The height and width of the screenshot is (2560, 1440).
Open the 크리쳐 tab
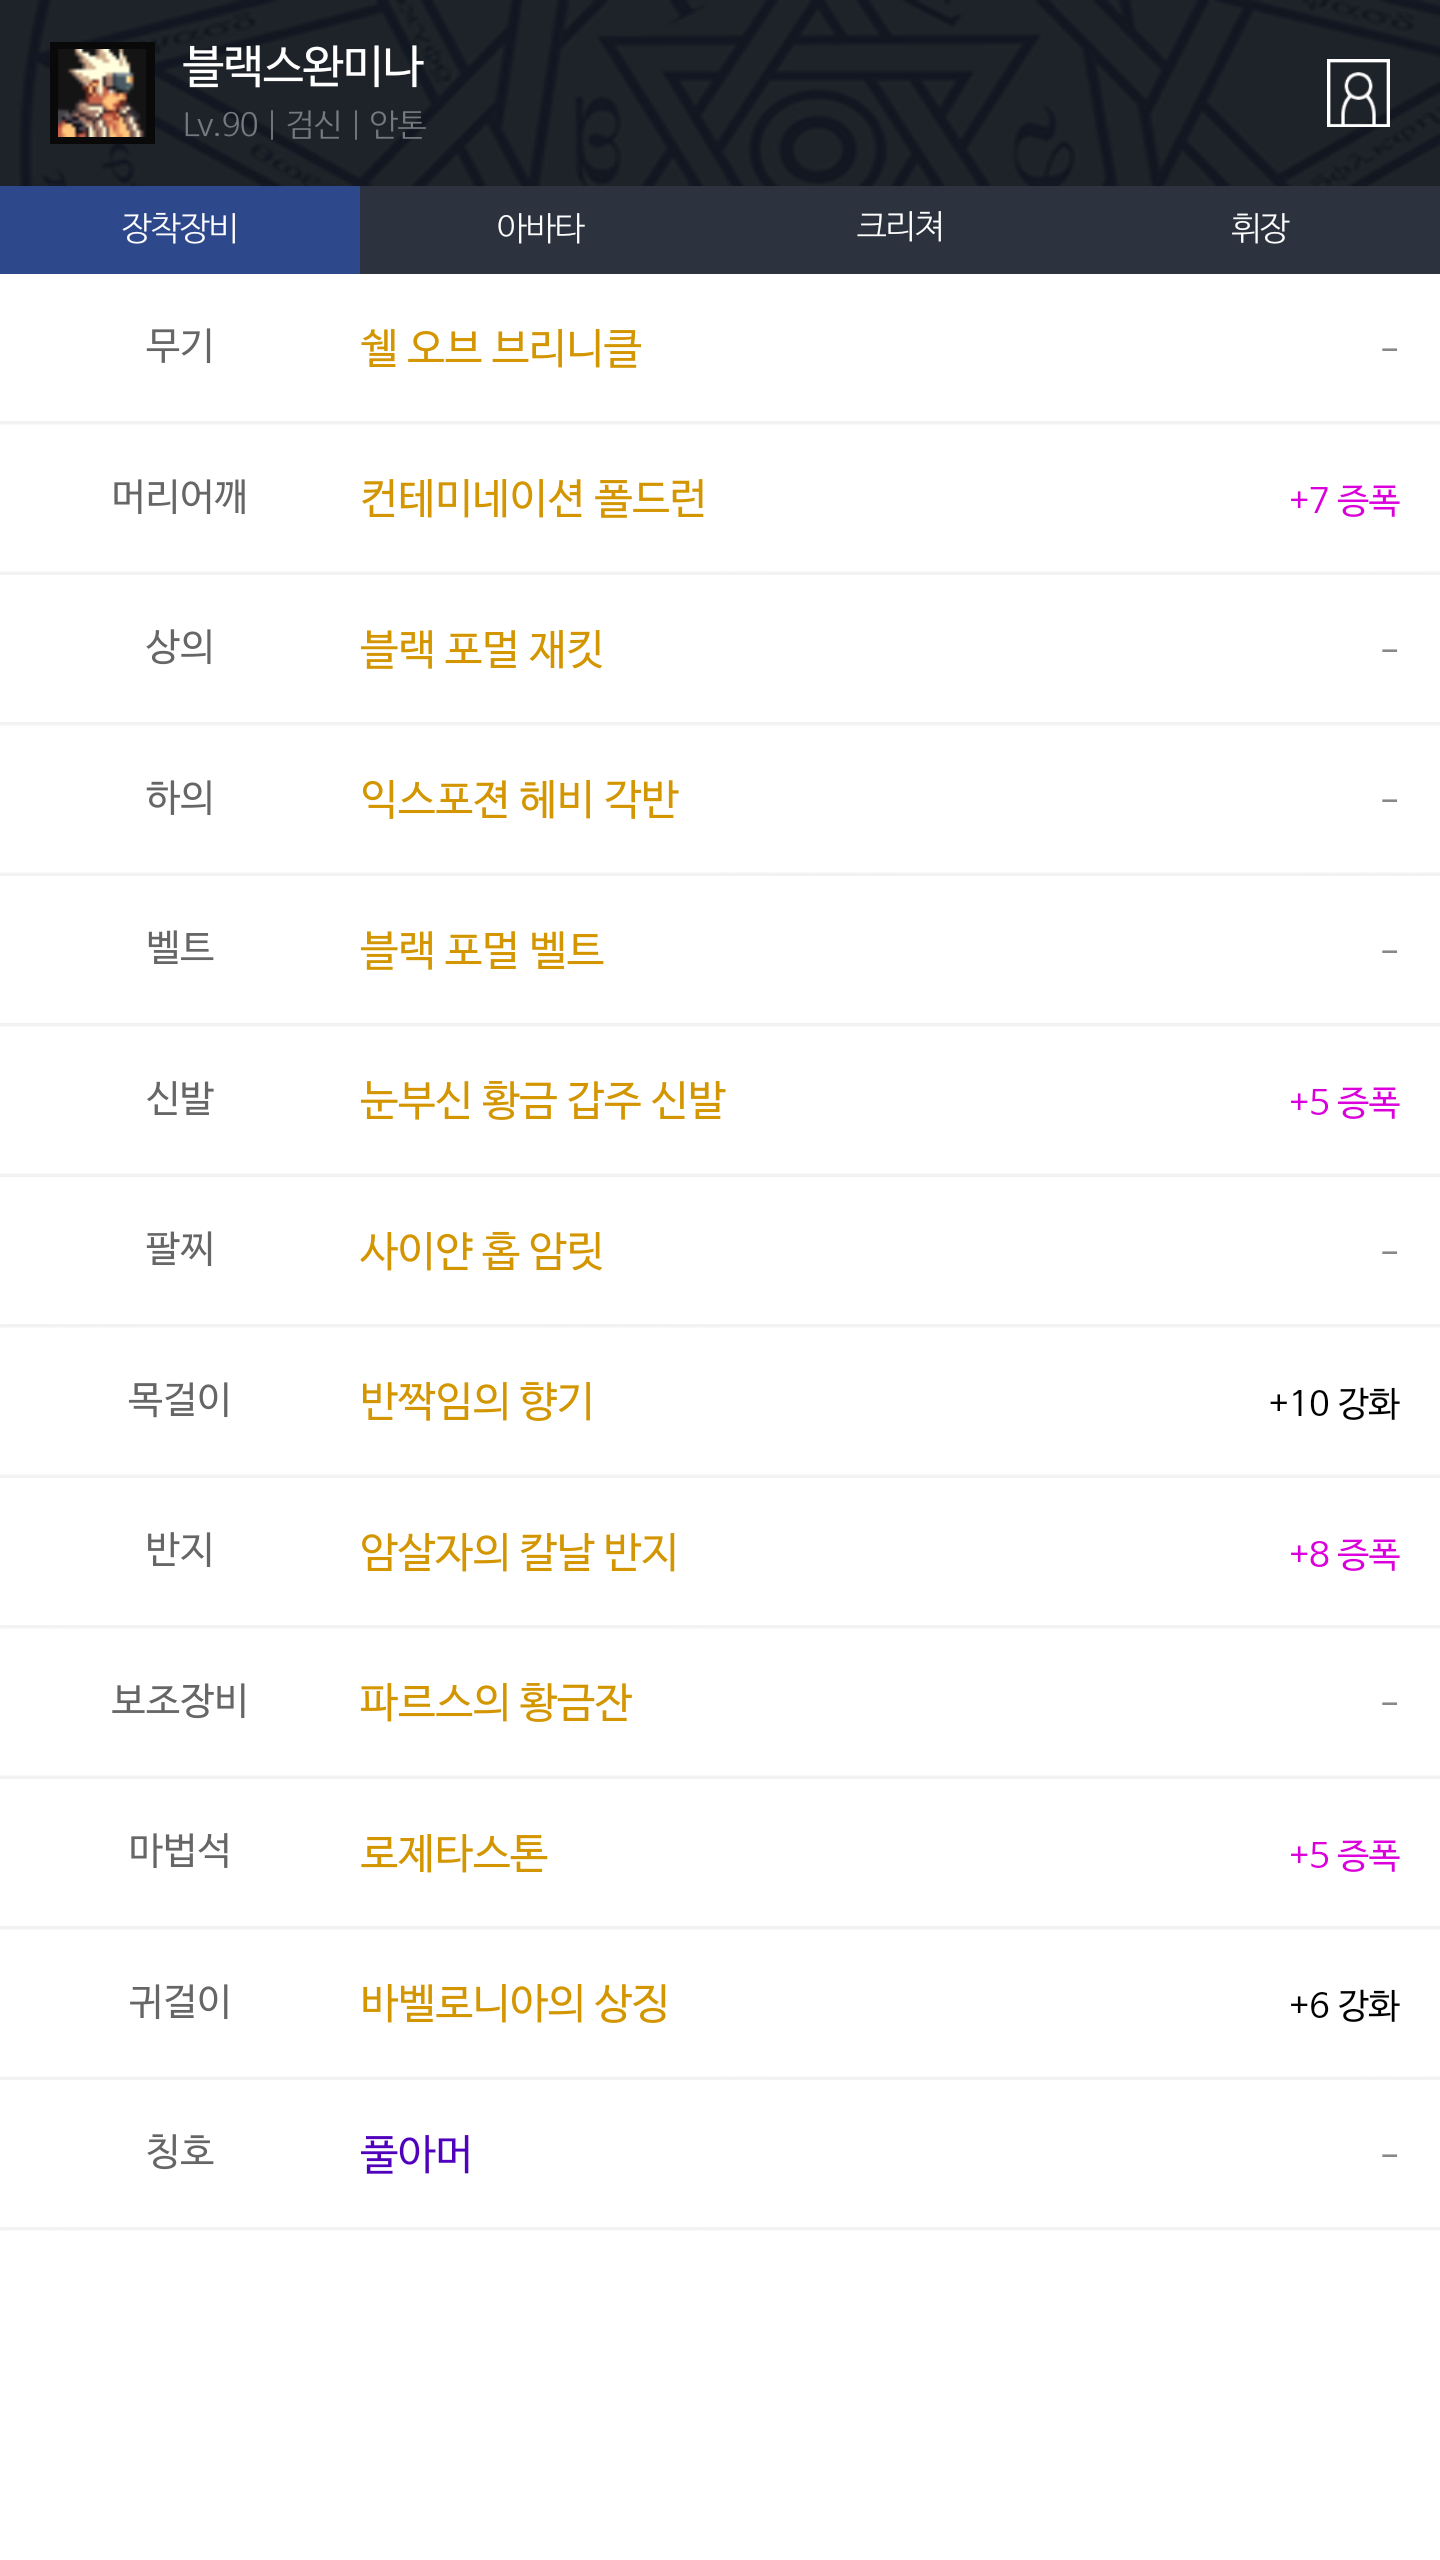tap(900, 229)
